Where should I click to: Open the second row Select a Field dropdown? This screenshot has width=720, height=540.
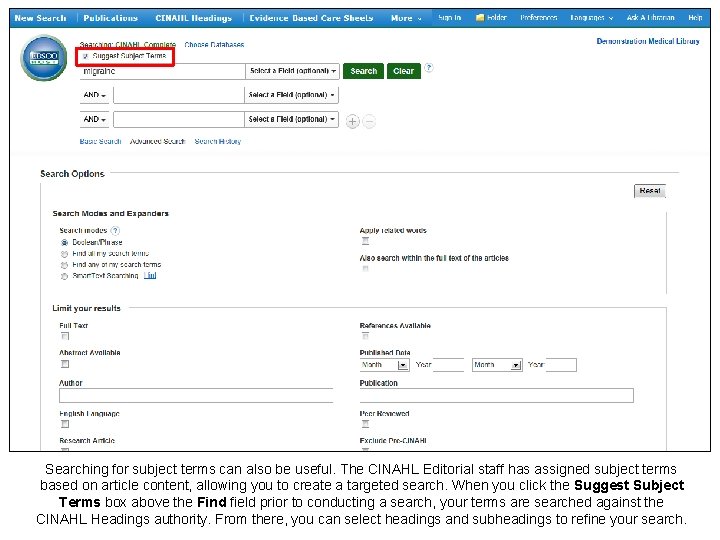click(291, 95)
